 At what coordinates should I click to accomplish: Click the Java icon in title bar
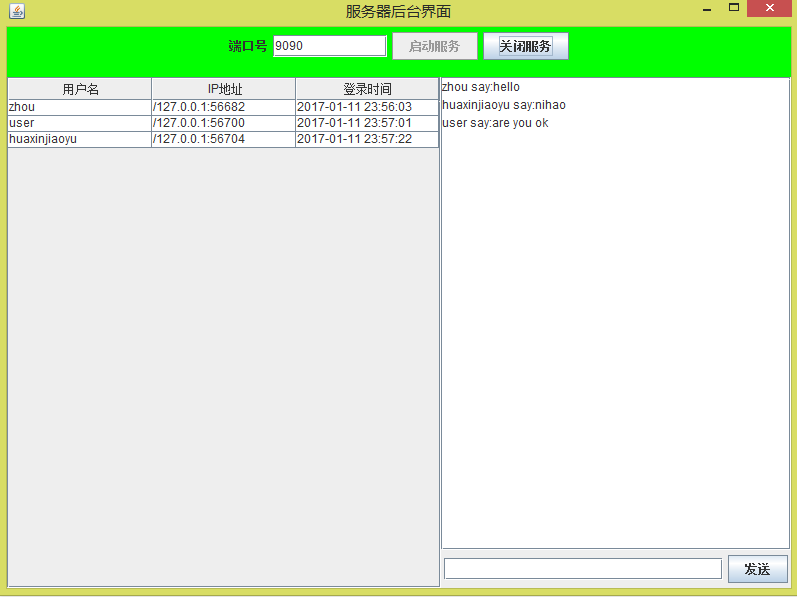(17, 11)
